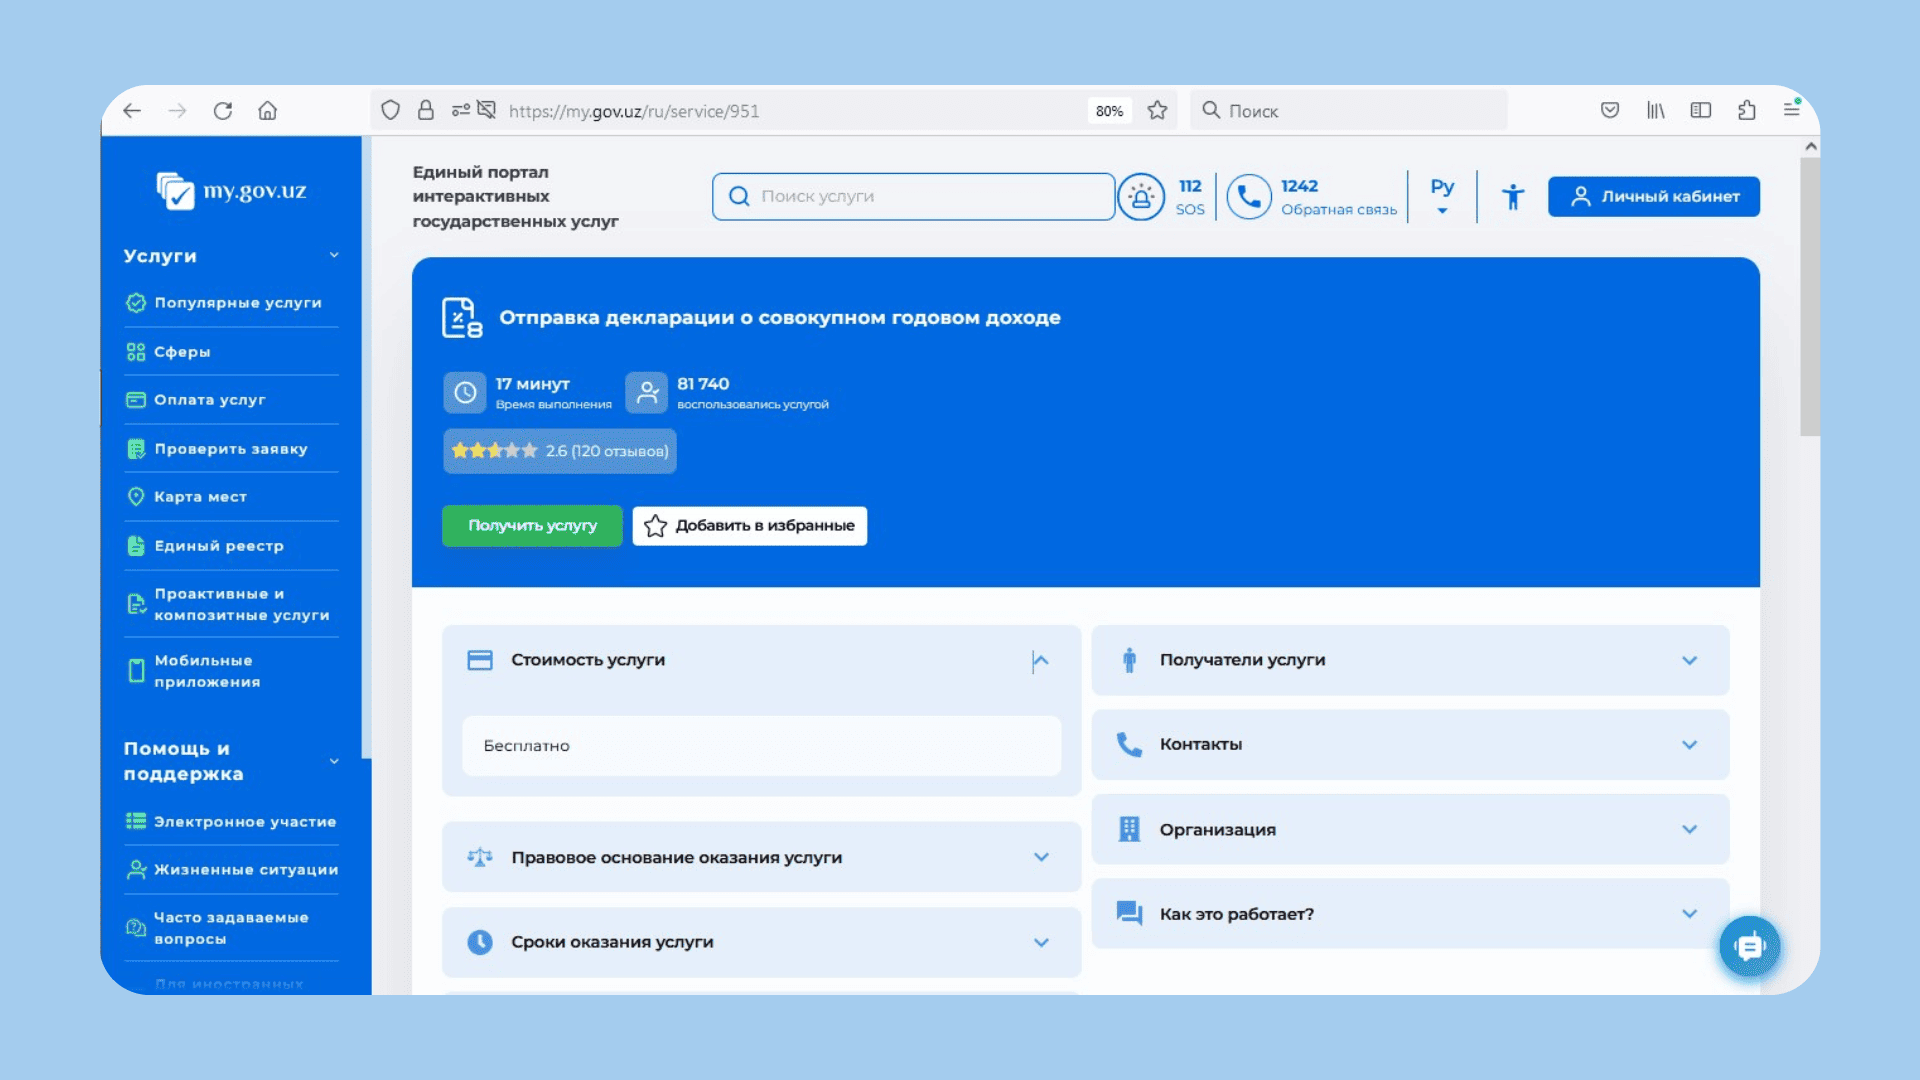Open browser extensions puzzle icon

point(1747,111)
